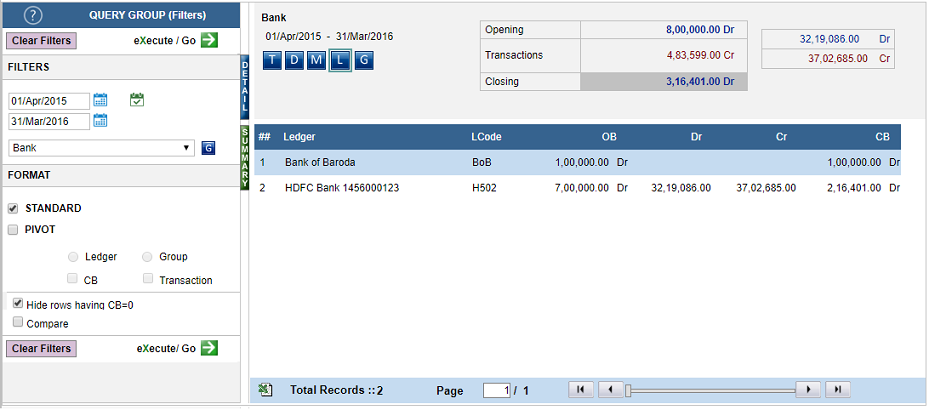Tick the CB checkbox
This screenshot has height=410, width=929.
point(72,278)
